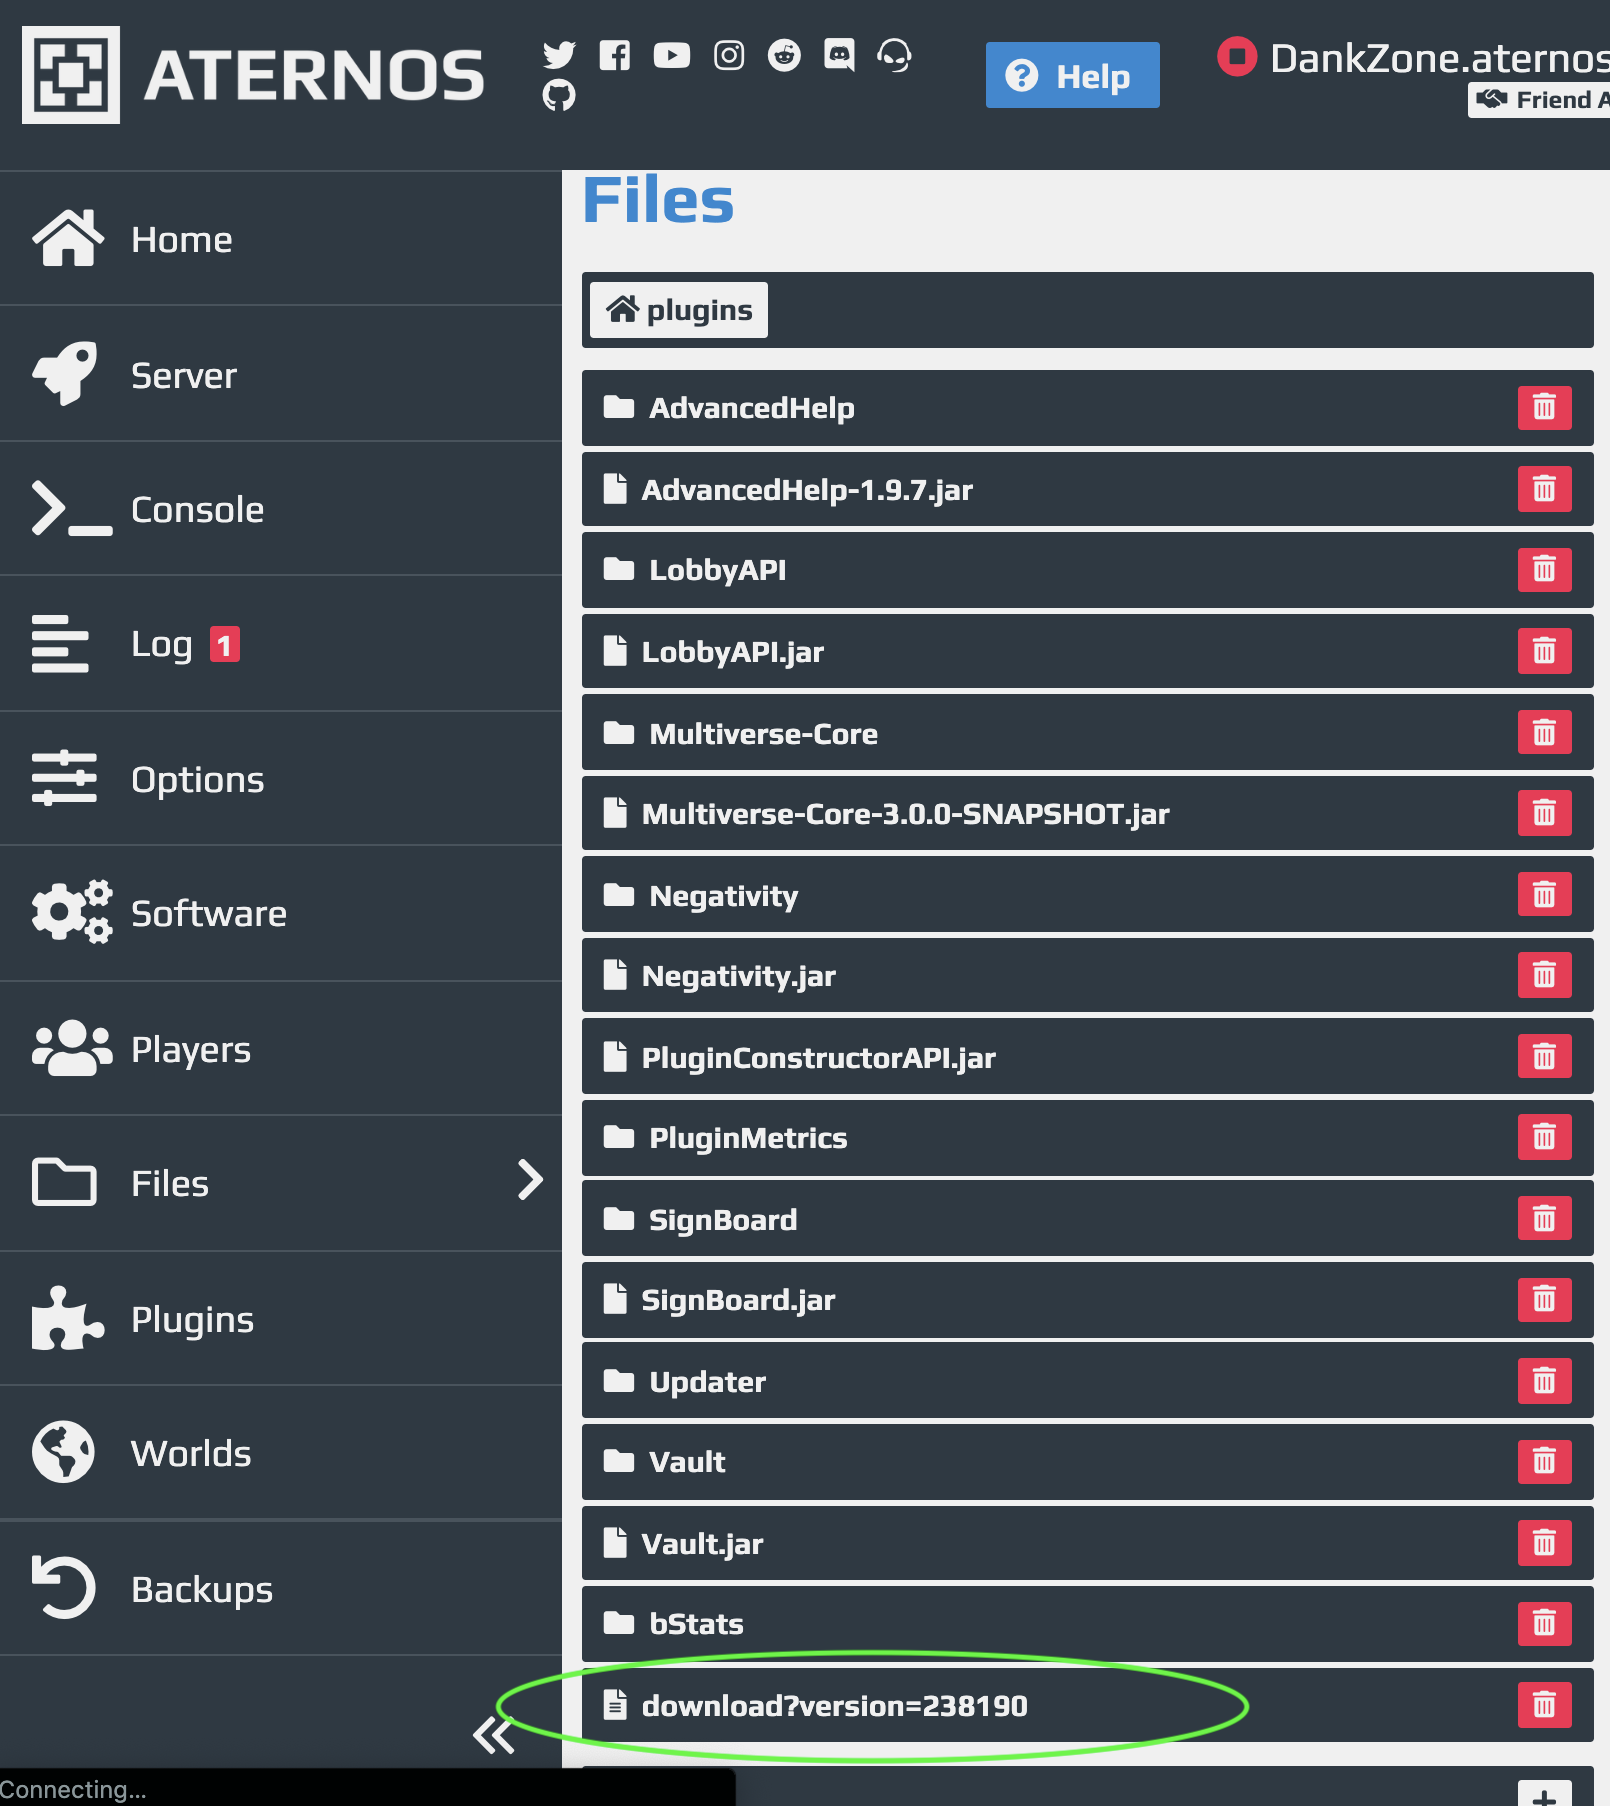Image resolution: width=1610 pixels, height=1806 pixels.
Task: Expand the Files sidebar chevron
Action: [530, 1181]
